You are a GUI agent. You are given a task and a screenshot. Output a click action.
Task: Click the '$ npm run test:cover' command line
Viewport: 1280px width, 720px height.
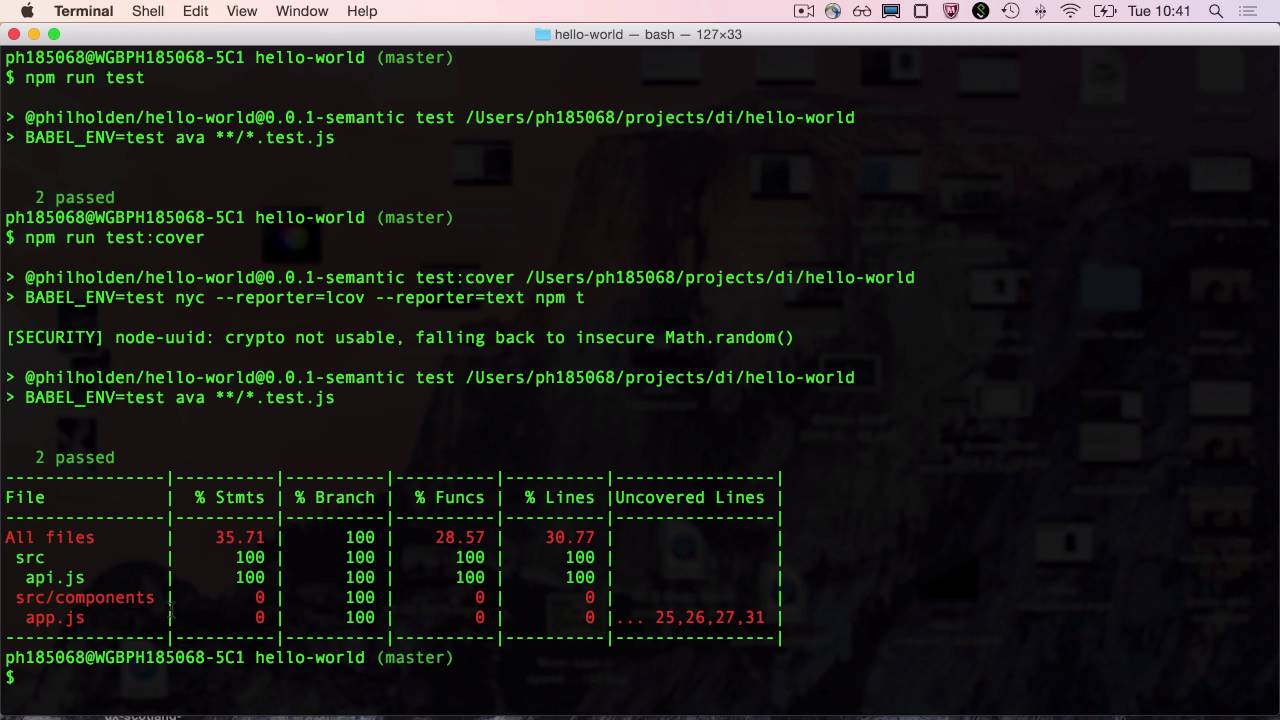[x=105, y=238]
